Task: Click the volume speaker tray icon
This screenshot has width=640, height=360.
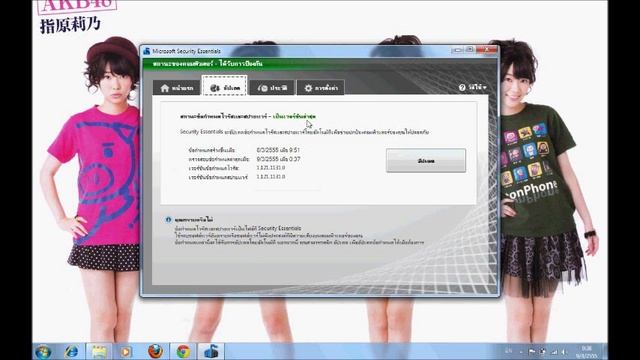Action: click(x=564, y=351)
